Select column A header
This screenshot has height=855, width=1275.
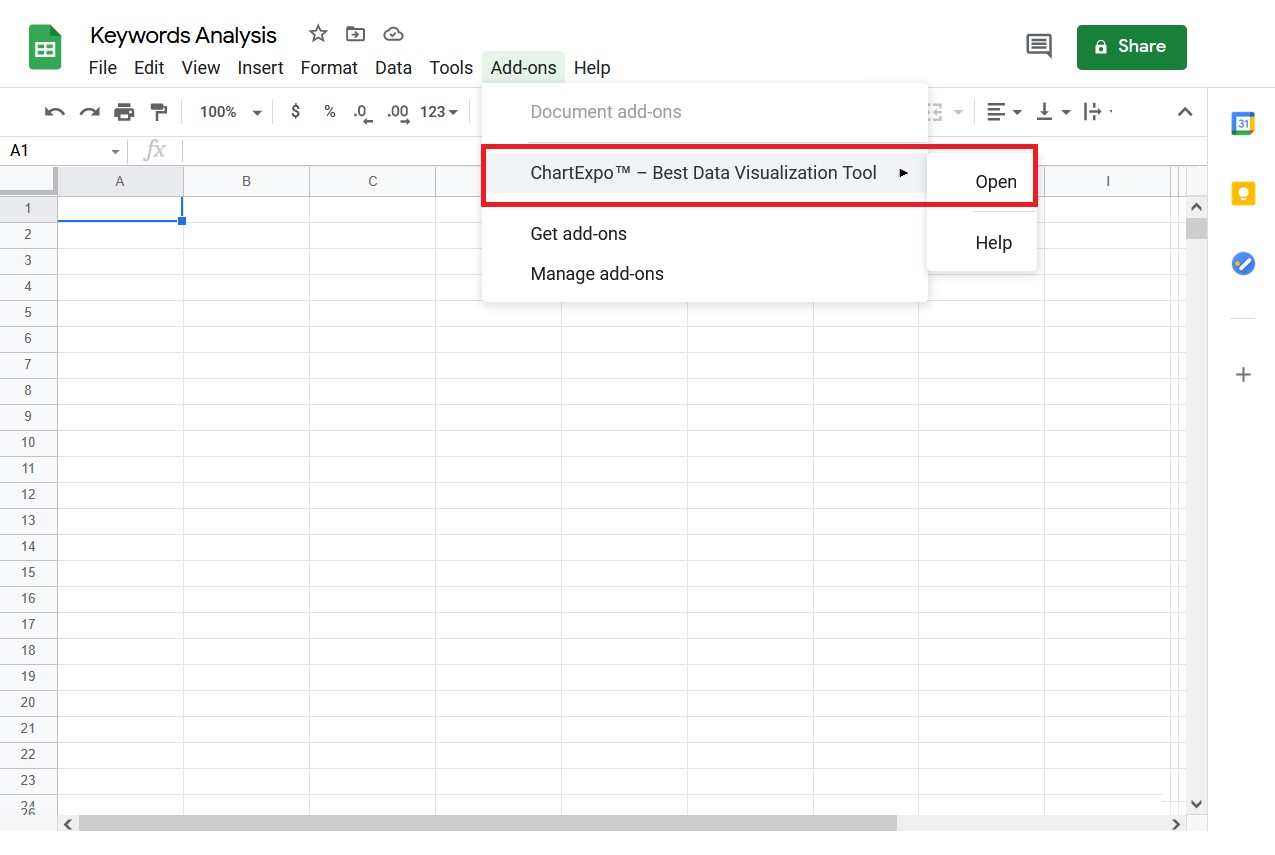[120, 181]
